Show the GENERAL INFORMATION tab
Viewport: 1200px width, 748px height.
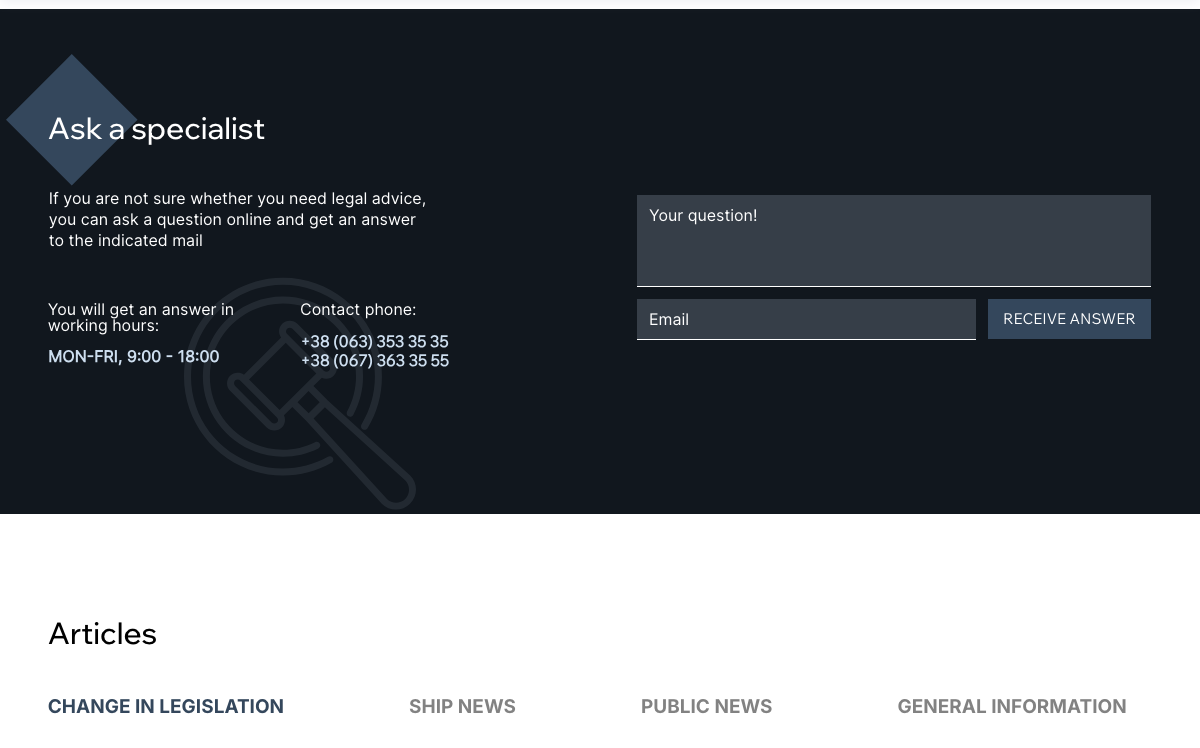[1012, 706]
